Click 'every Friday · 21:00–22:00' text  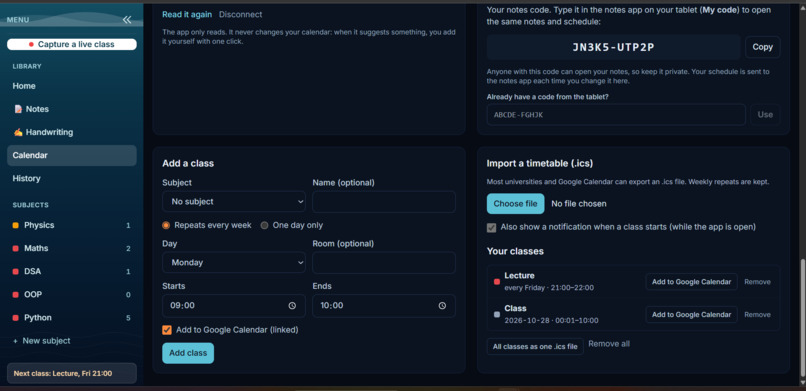[x=549, y=288]
